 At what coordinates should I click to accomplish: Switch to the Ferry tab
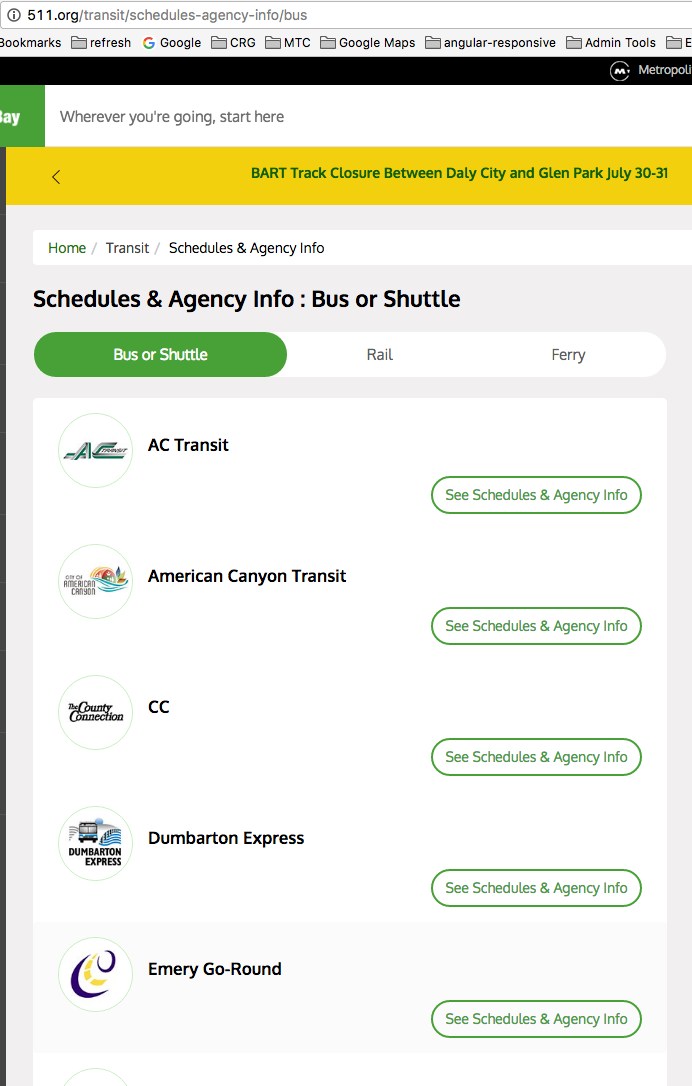[x=568, y=355]
